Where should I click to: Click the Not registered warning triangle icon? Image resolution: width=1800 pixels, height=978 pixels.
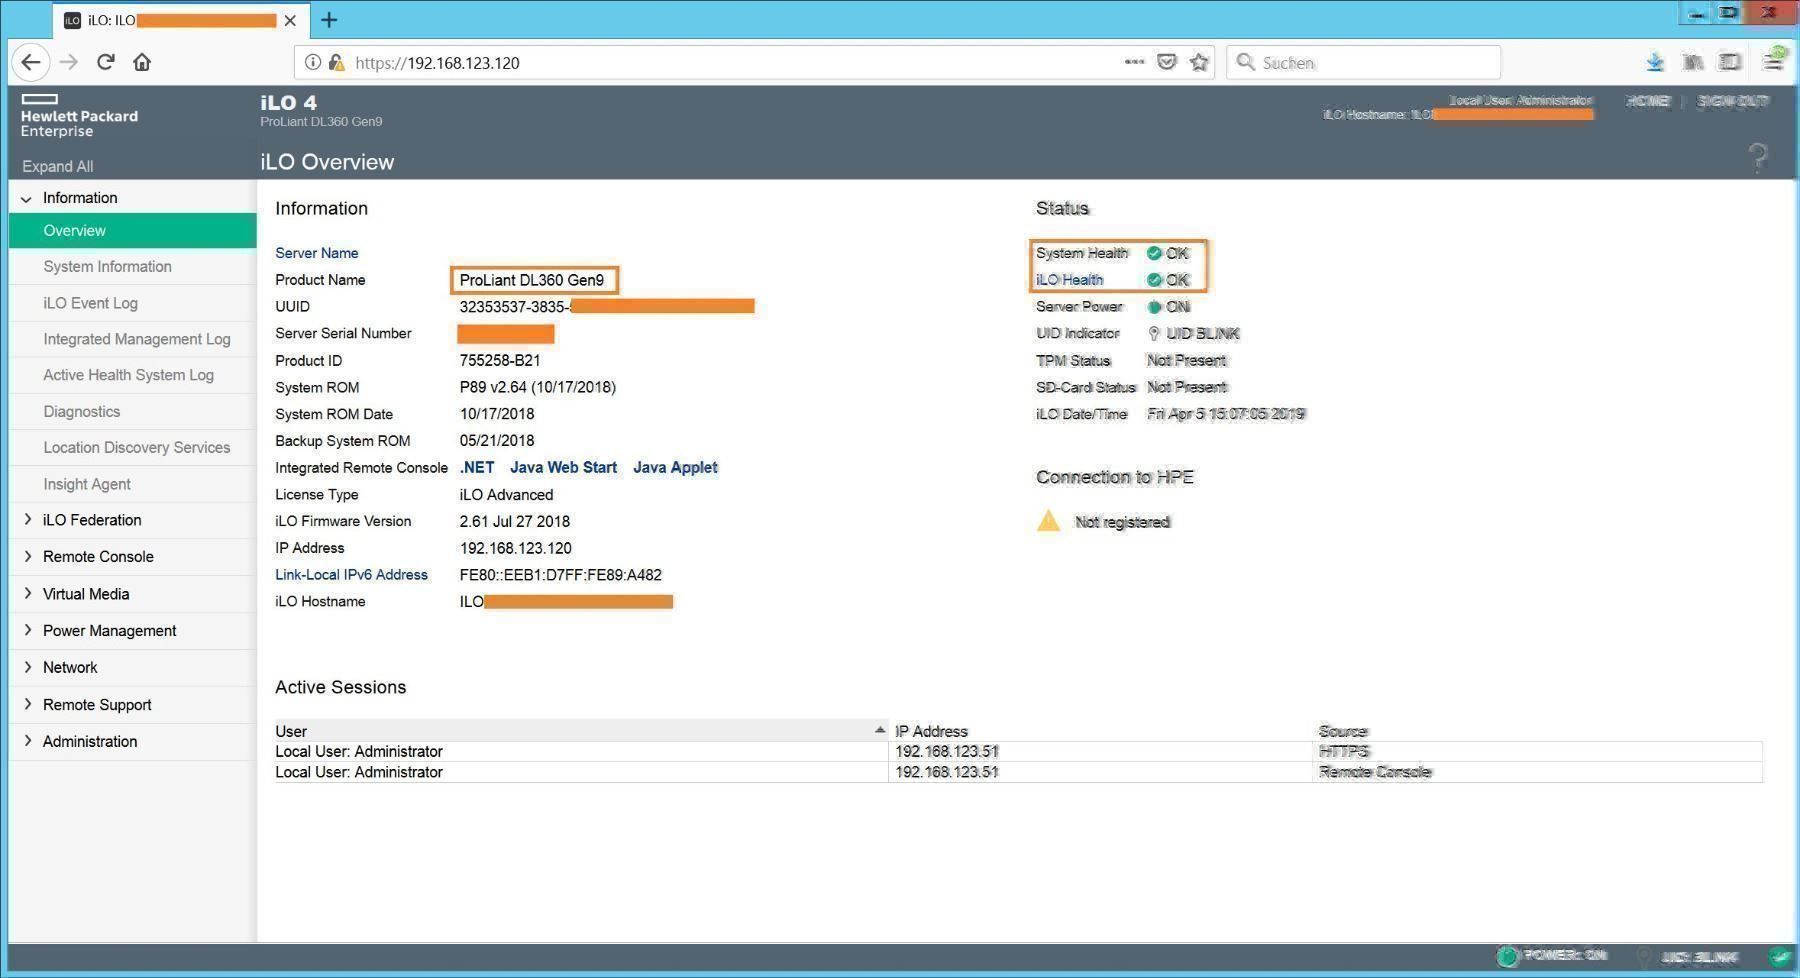1048,521
